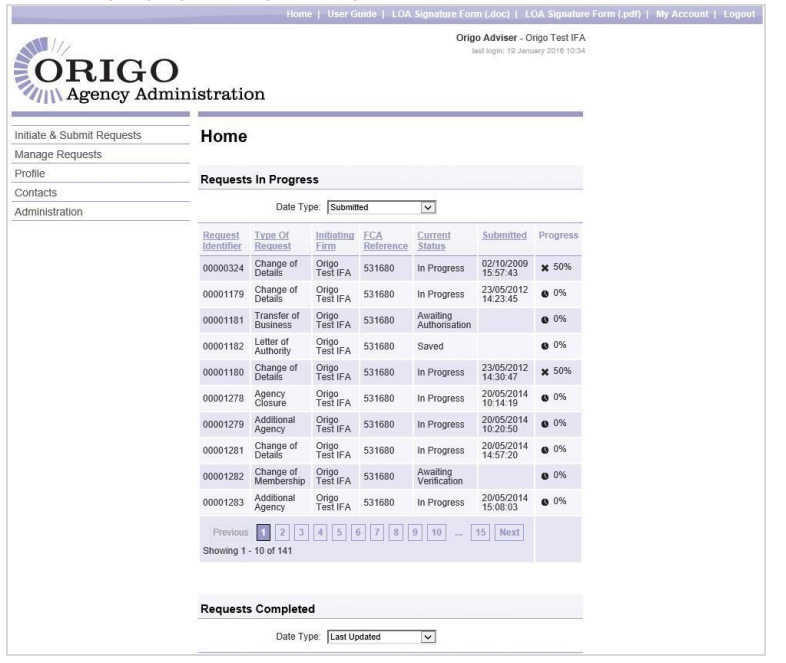Go to pagination page 3

[301, 532]
